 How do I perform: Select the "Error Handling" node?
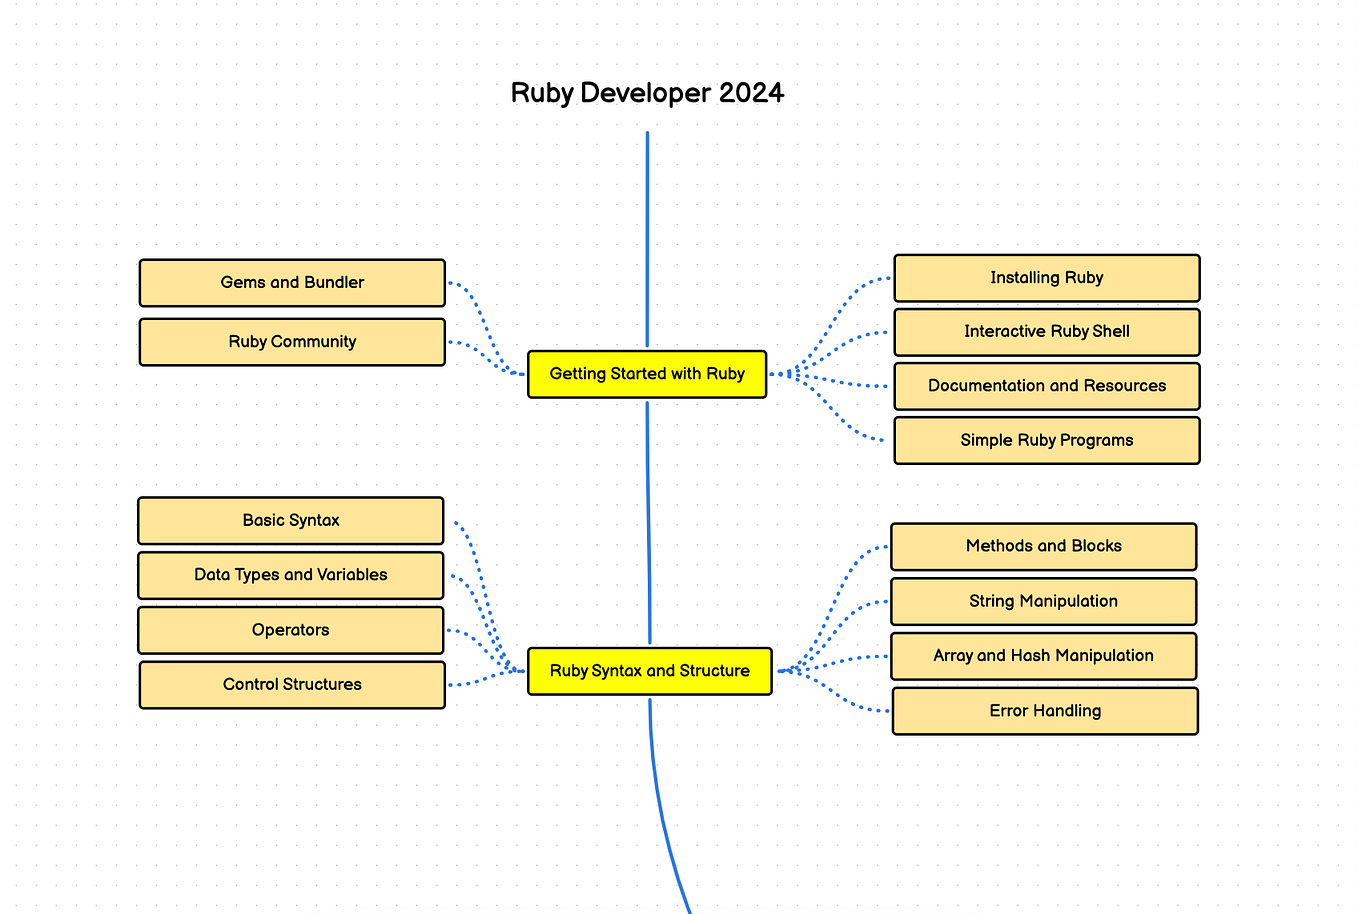pos(1044,711)
